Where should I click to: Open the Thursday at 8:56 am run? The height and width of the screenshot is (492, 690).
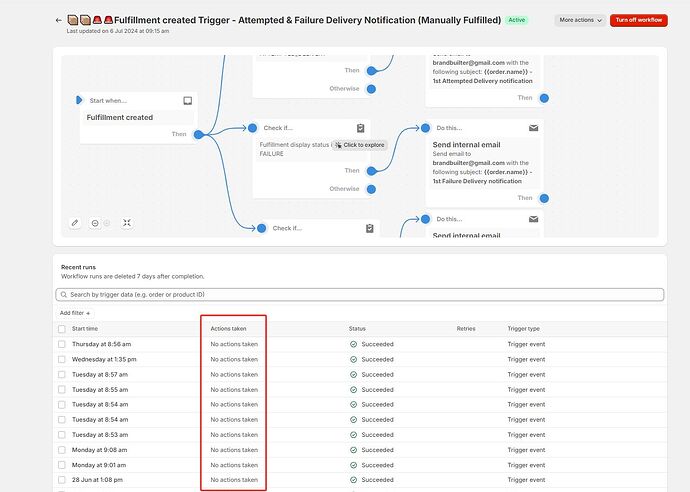click(x=102, y=344)
